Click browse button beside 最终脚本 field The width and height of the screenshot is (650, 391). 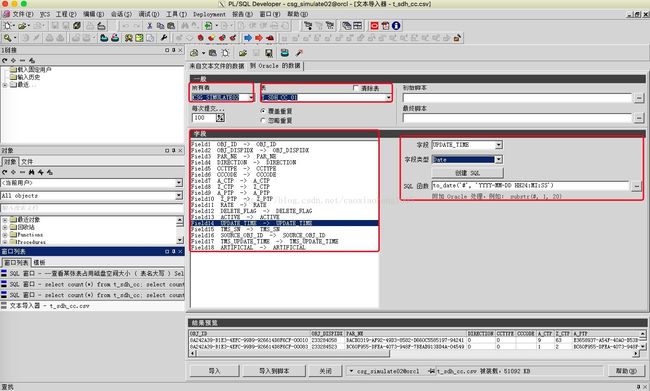[x=639, y=118]
